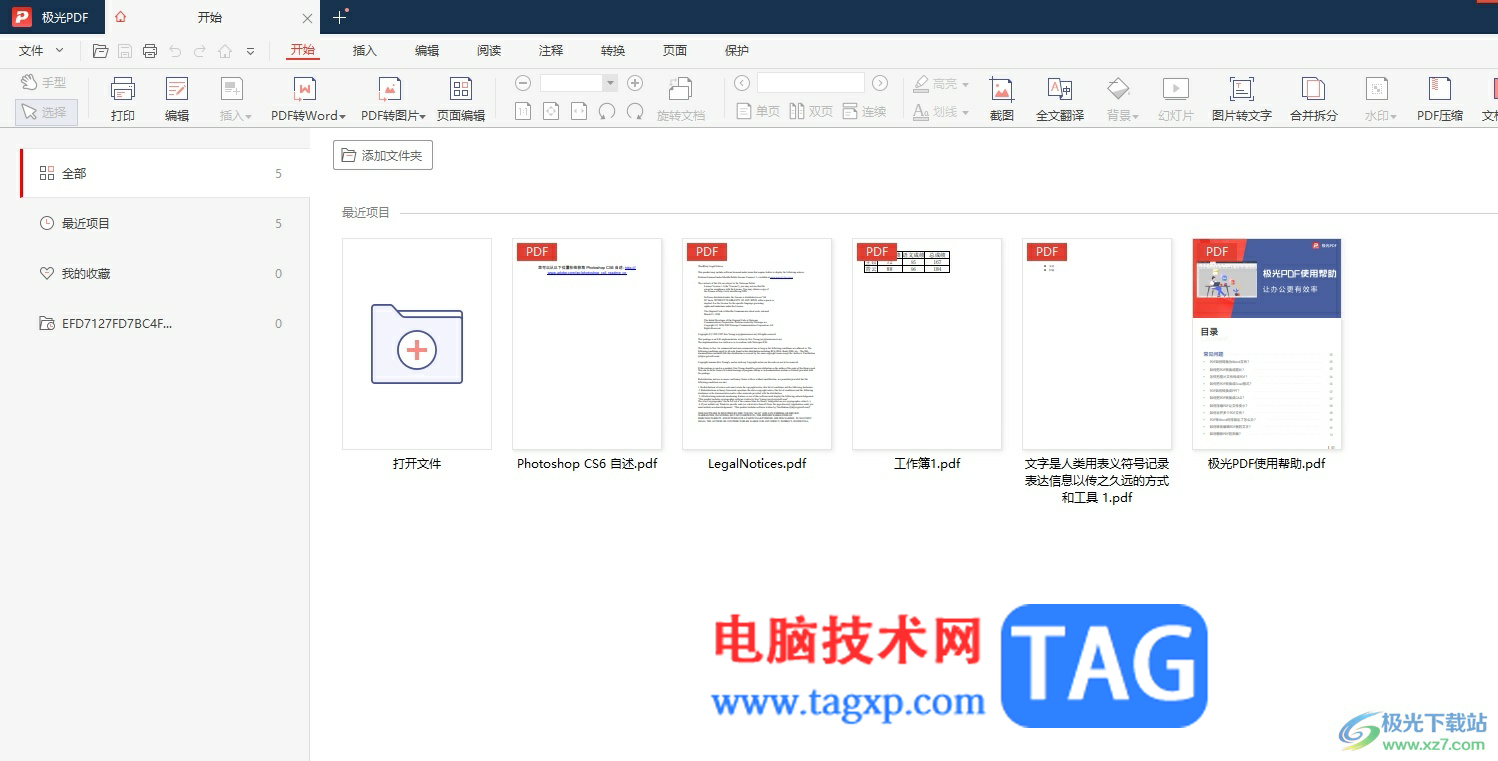The height and width of the screenshot is (761, 1498).
Task: Click the Slideshow (幻灯片) icon
Action: click(x=1176, y=89)
